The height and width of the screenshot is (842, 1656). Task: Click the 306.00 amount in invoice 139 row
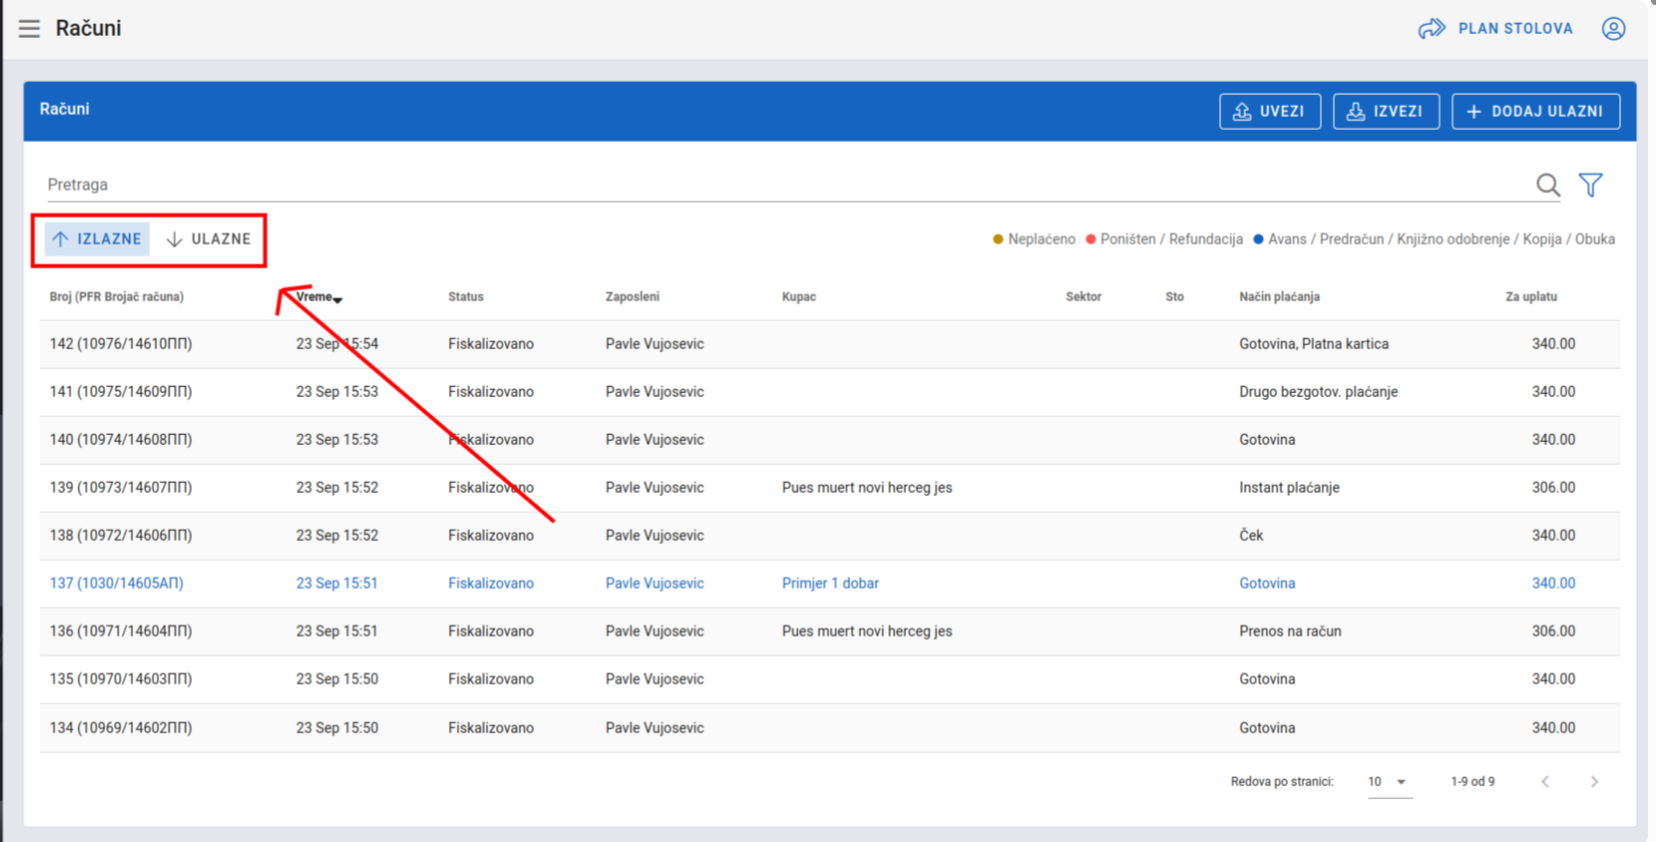tap(1553, 488)
